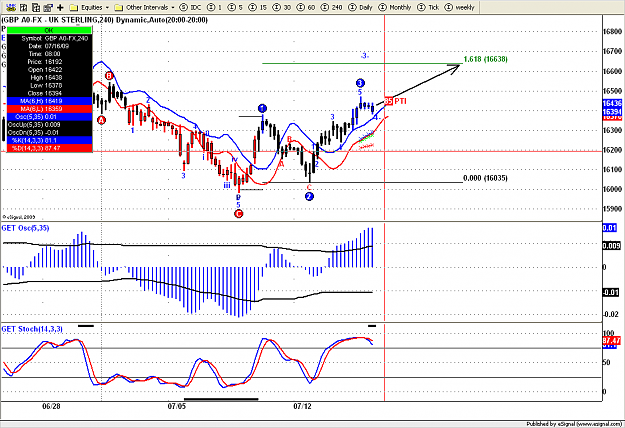Click the red circled A wave label
The height and width of the screenshot is (428, 625).
click(x=101, y=120)
